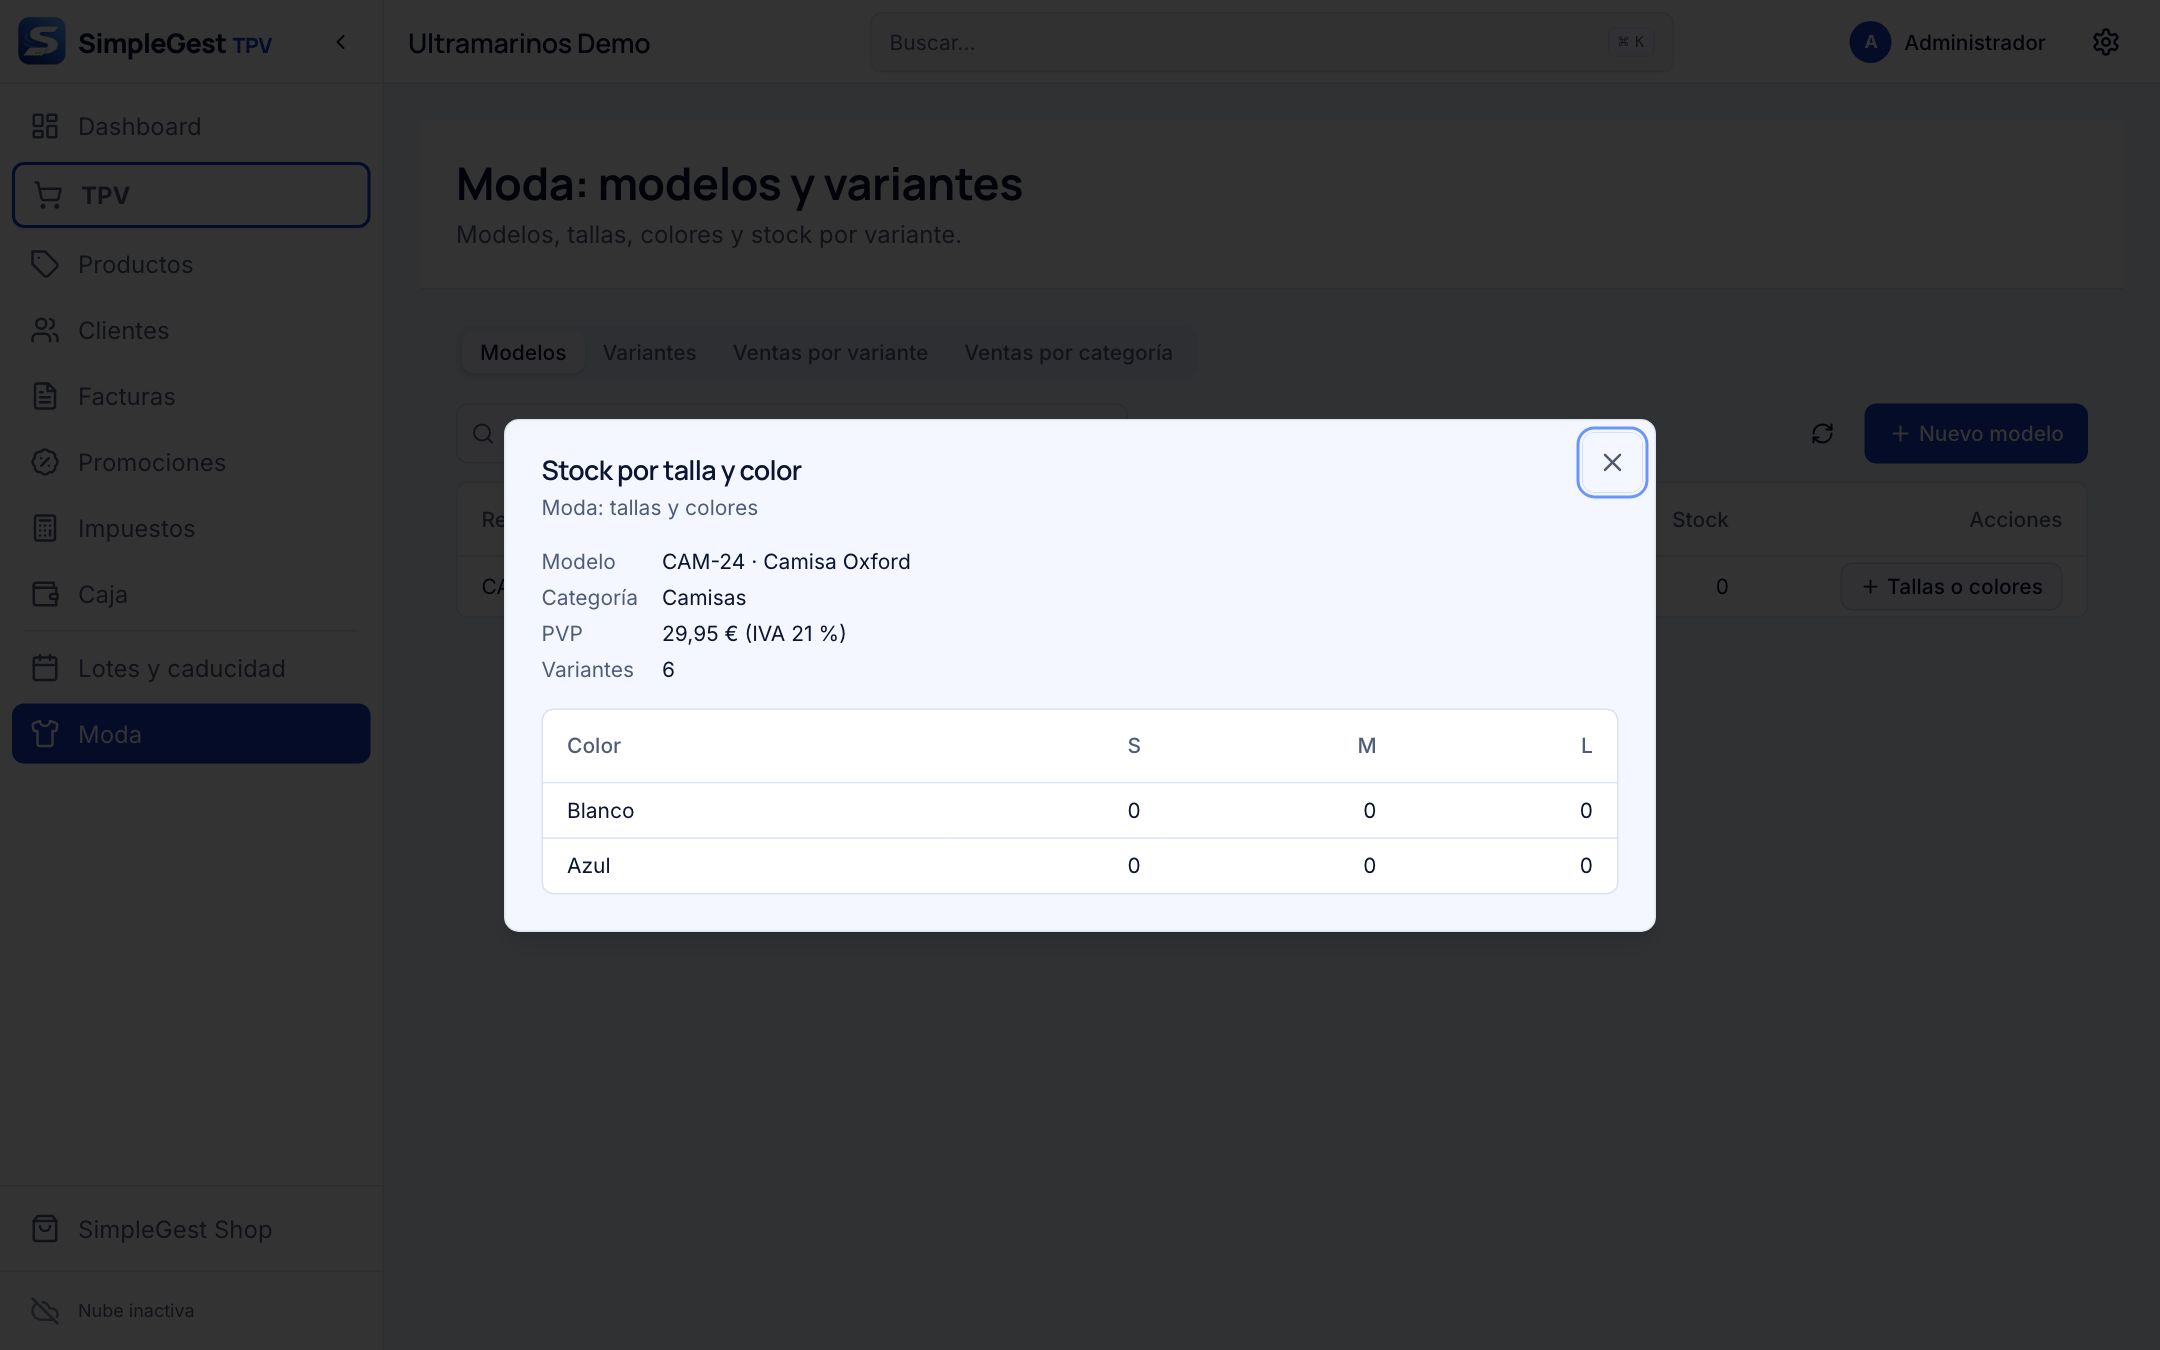Open settings with the gear icon

(x=2106, y=42)
